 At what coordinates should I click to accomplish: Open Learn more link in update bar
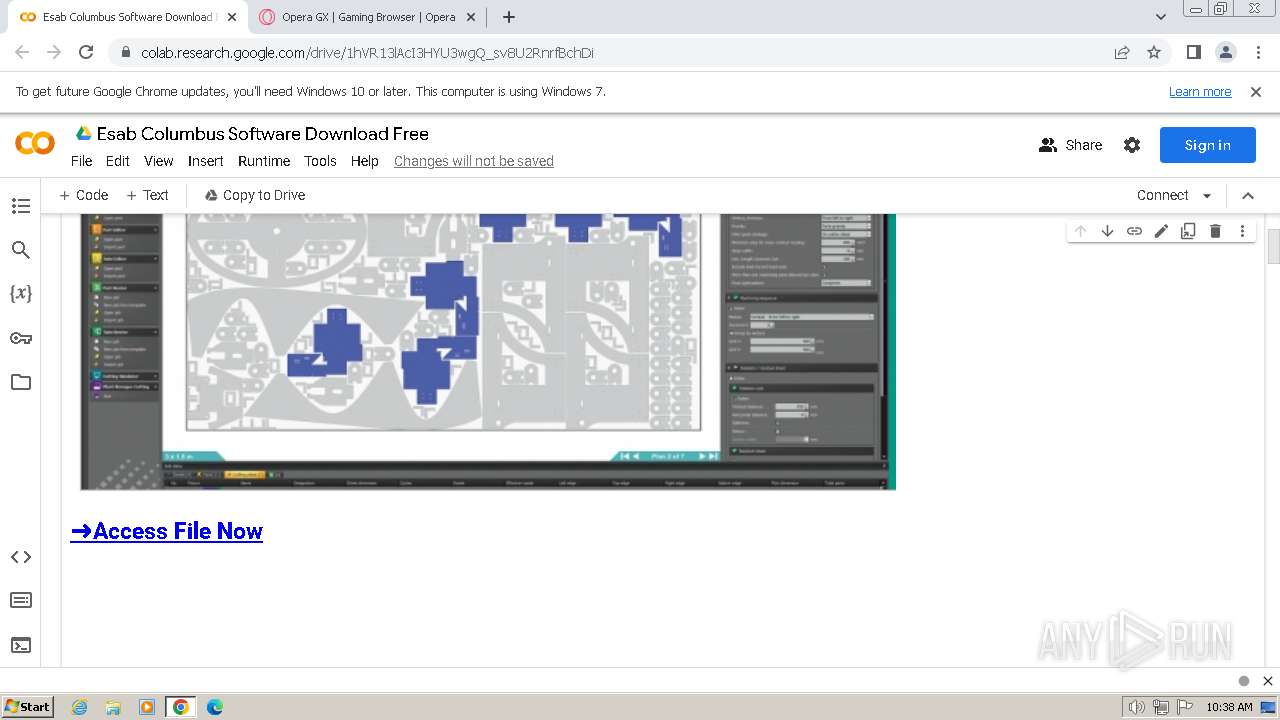tap(1200, 92)
